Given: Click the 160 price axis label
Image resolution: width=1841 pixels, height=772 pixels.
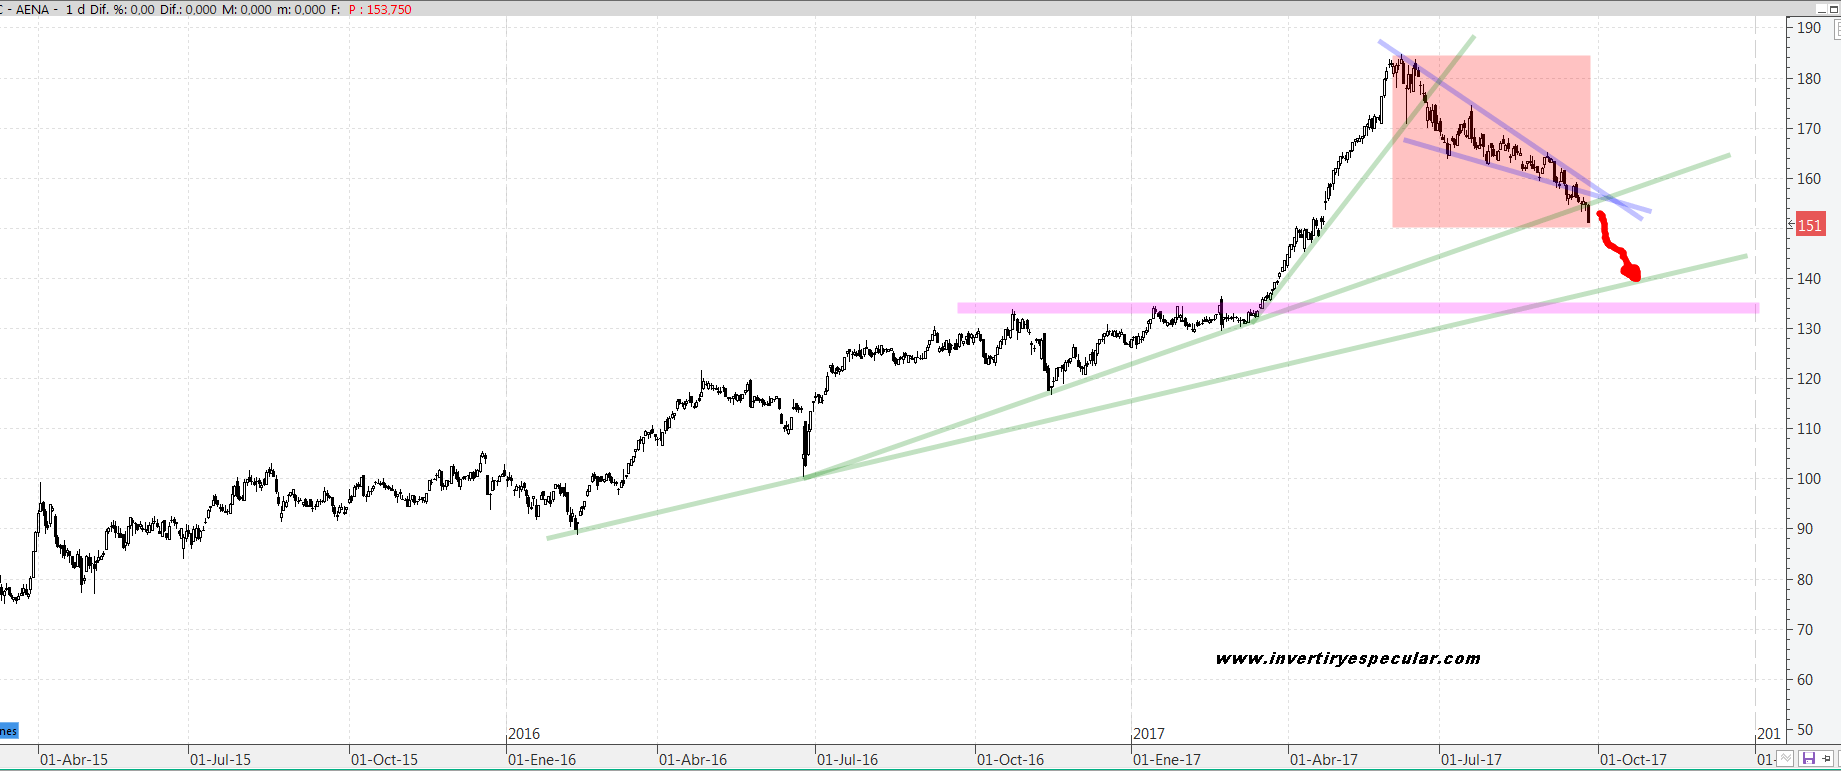Looking at the screenshot, I should coord(1809,178).
